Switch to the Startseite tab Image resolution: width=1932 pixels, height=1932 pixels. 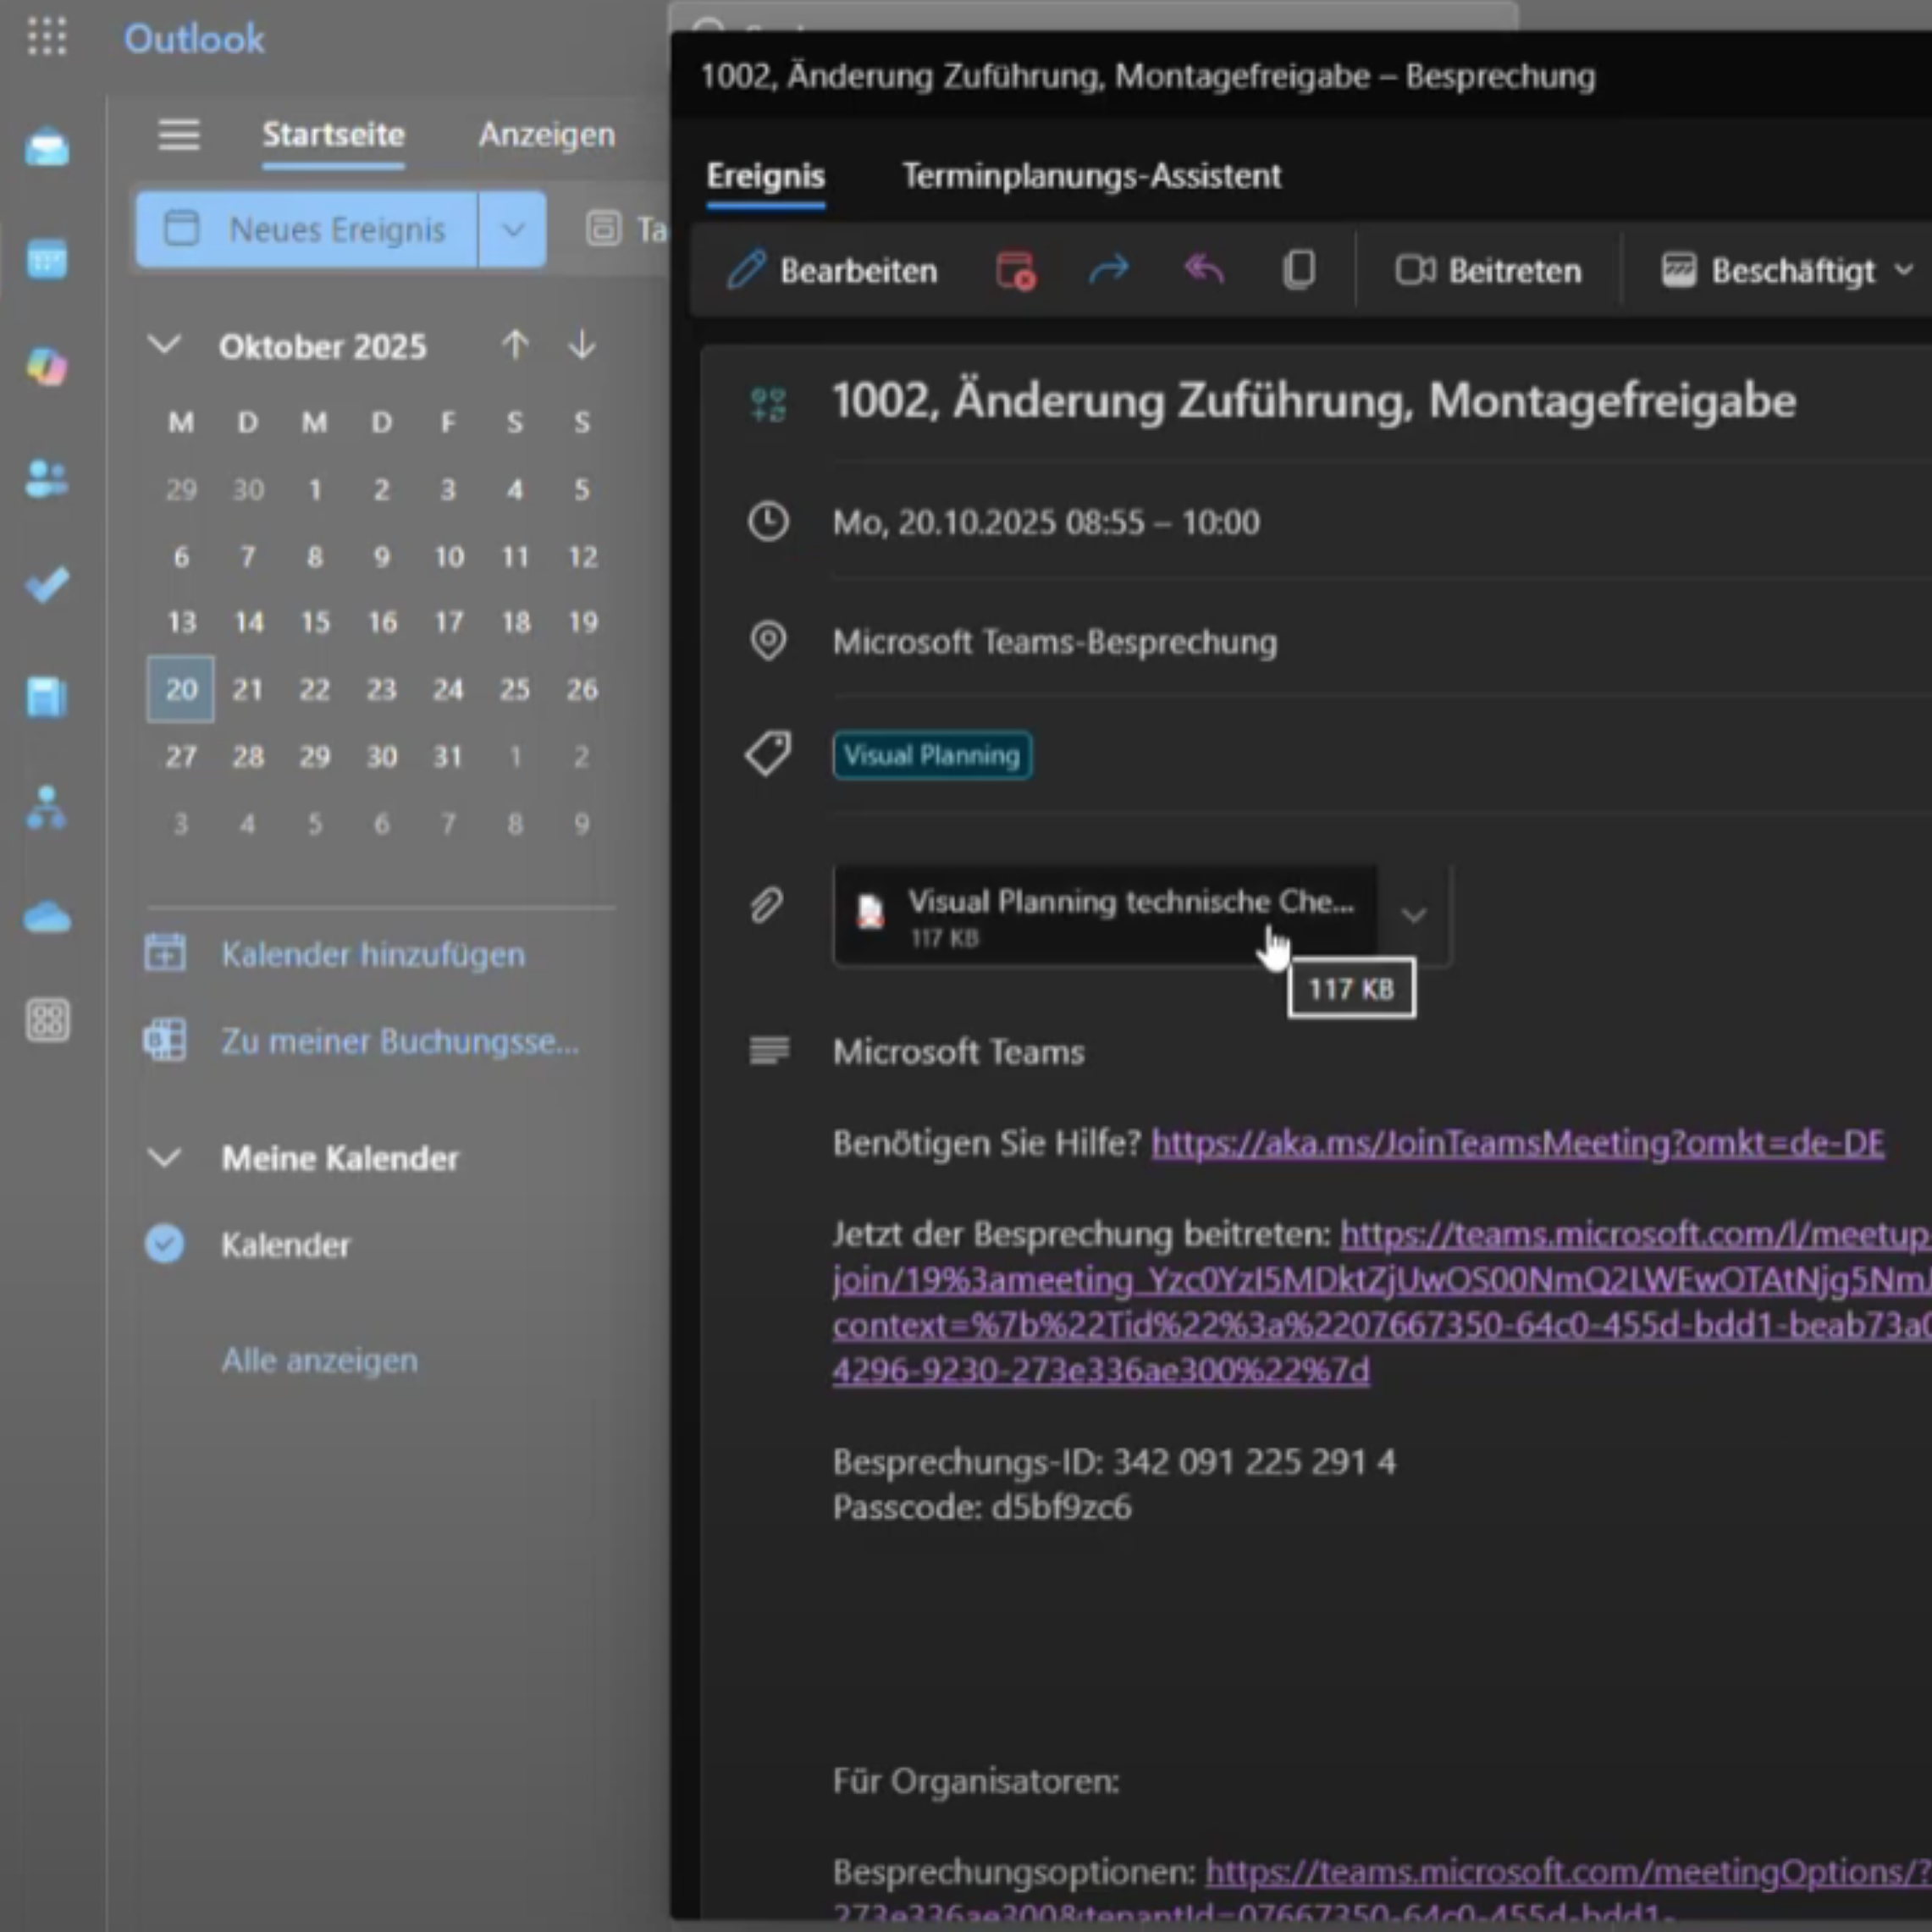333,135
